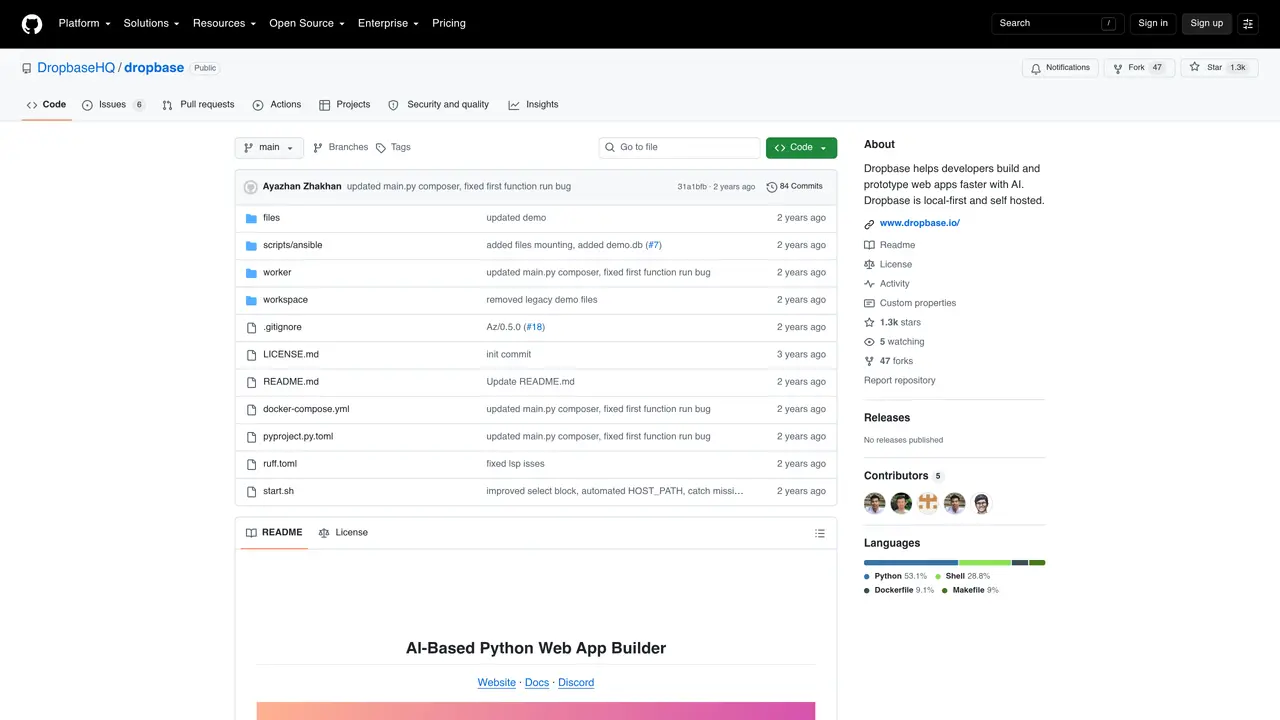
Task: Open Contributors heading link
Action: coord(904,476)
